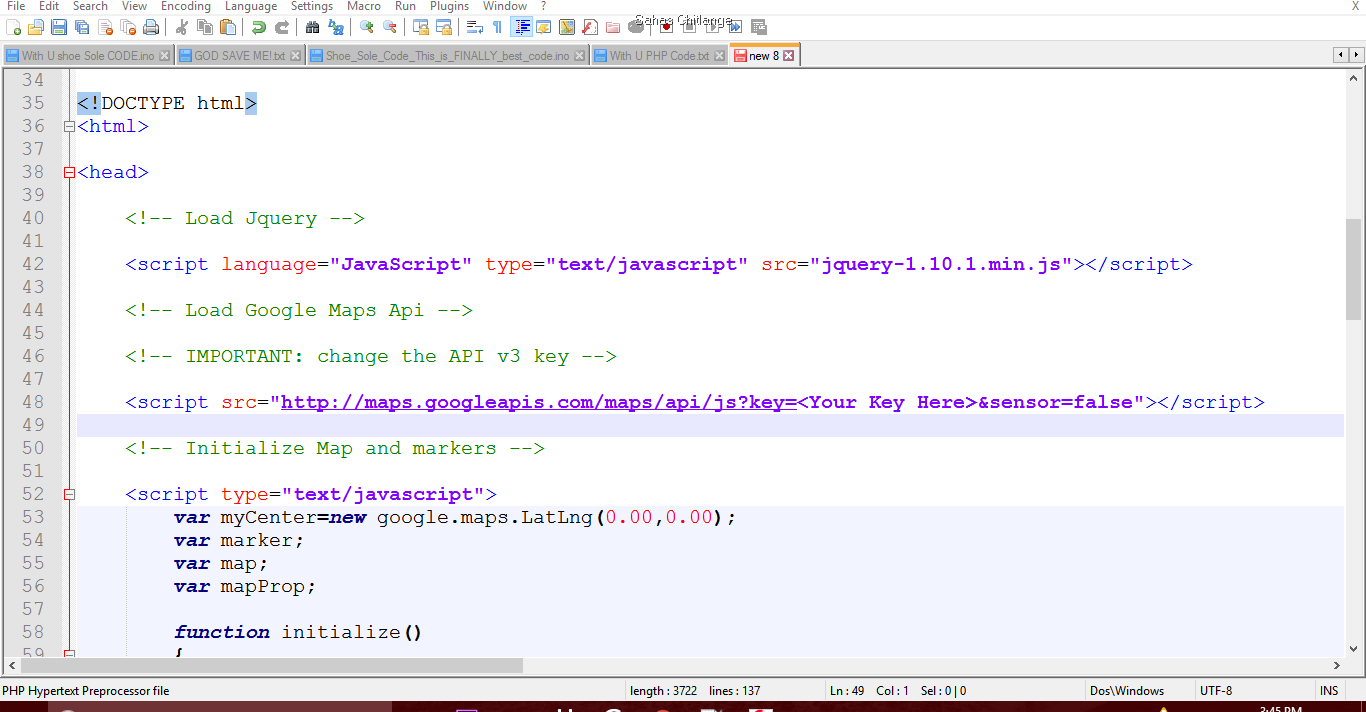Image resolution: width=1366 pixels, height=712 pixels.
Task: Open the Plugins menu
Action: tap(450, 6)
